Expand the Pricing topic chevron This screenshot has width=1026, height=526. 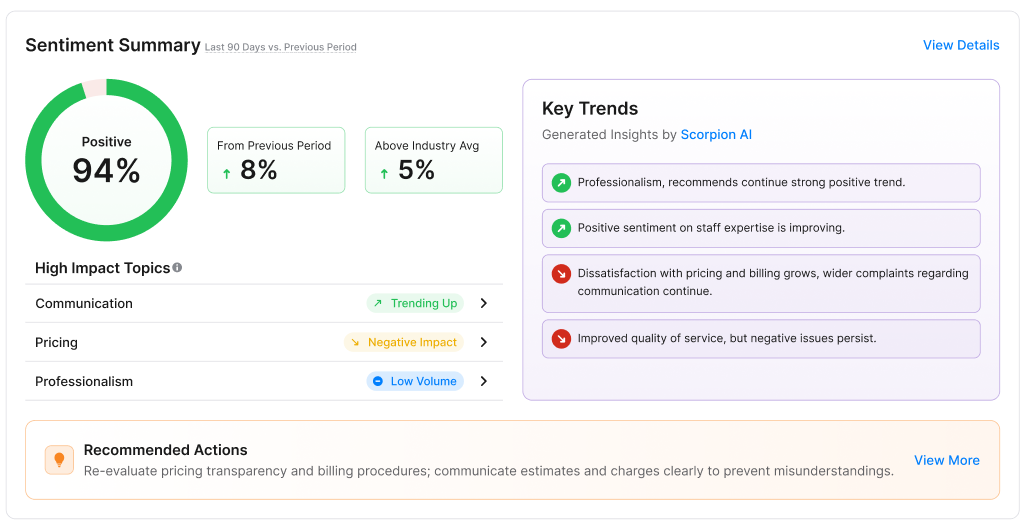click(x=484, y=342)
